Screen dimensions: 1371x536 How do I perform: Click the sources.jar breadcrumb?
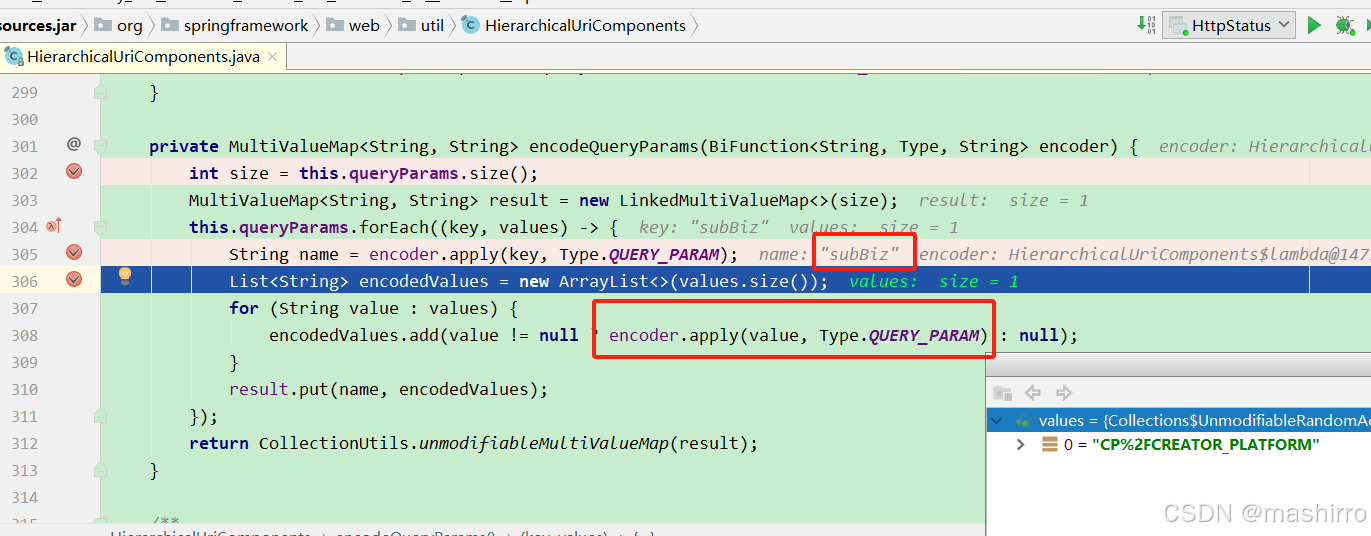[x=38, y=26]
